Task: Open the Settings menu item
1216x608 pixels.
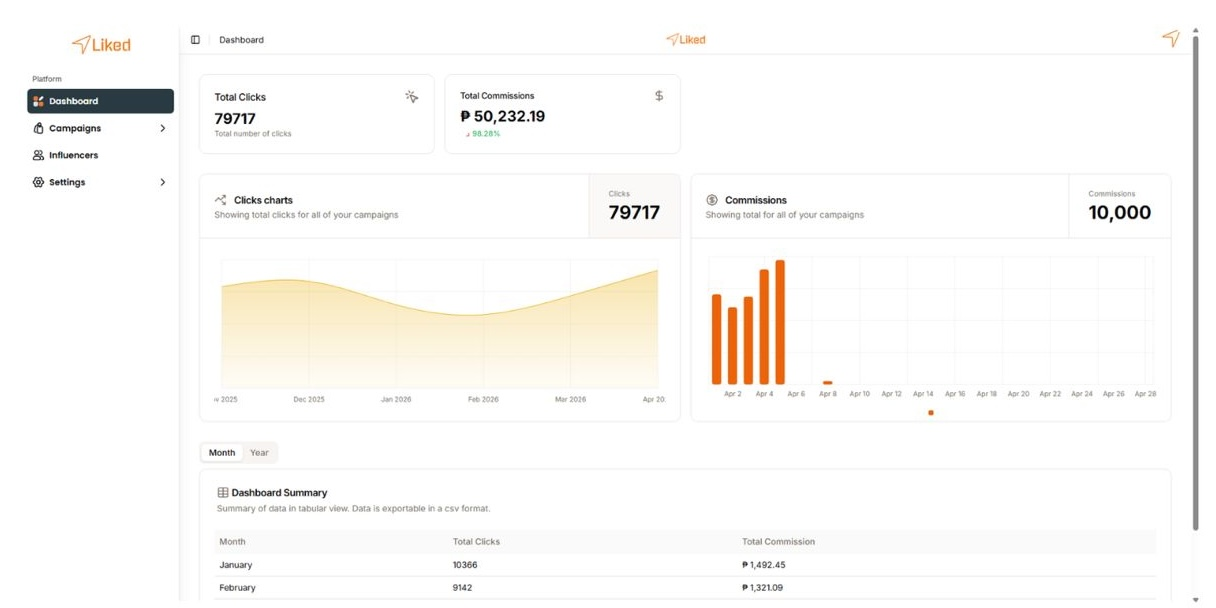Action: pyautogui.click(x=100, y=182)
